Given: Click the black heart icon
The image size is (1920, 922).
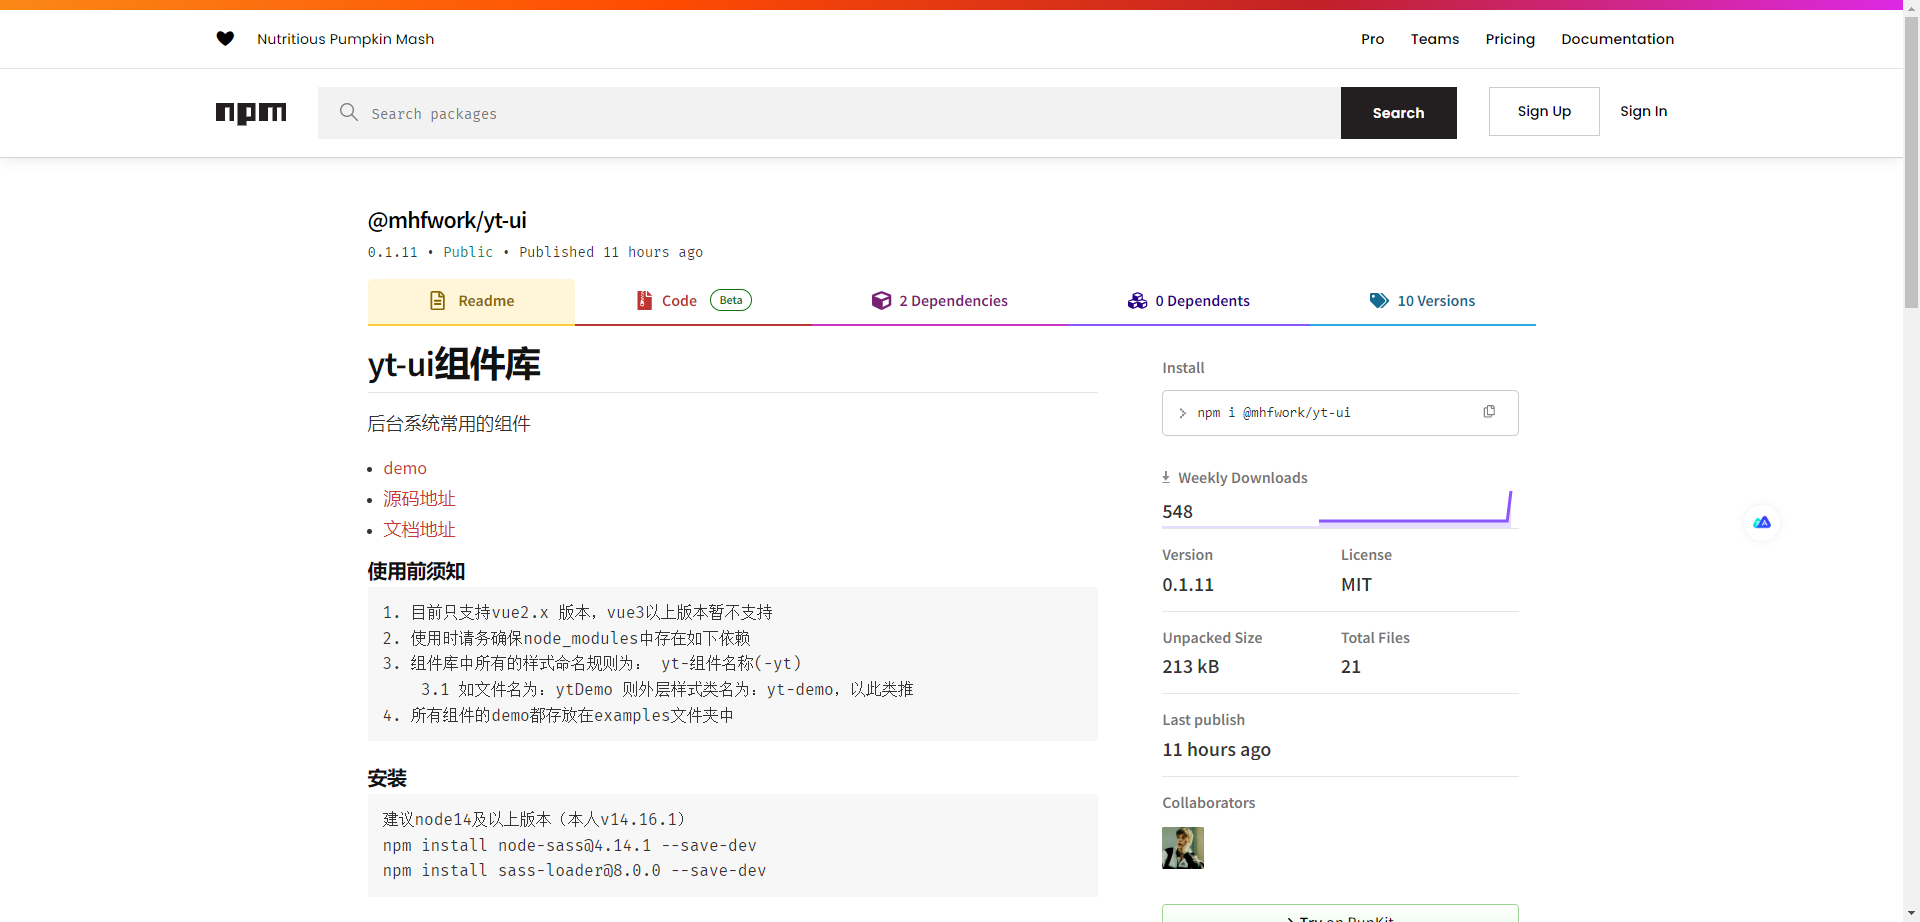Looking at the screenshot, I should coord(225,39).
